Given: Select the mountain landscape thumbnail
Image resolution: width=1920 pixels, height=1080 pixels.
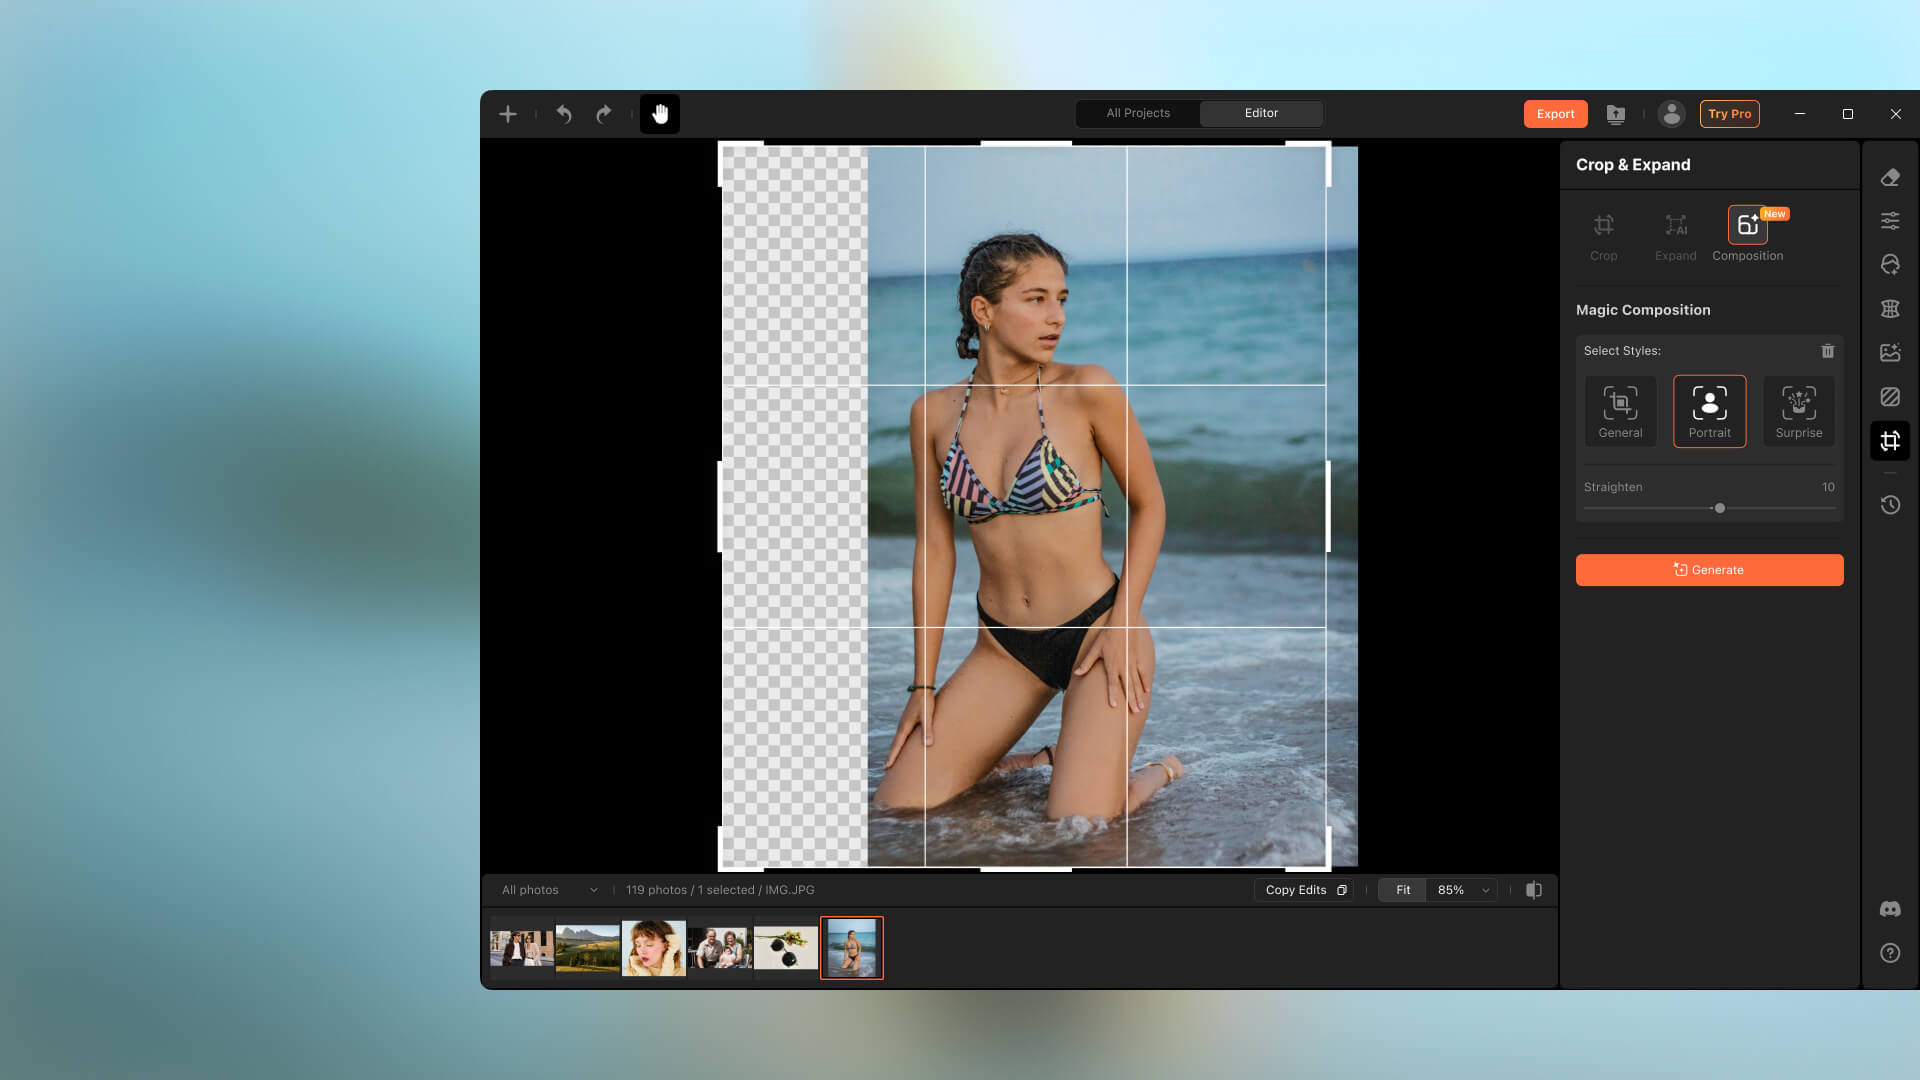Looking at the screenshot, I should 588,948.
